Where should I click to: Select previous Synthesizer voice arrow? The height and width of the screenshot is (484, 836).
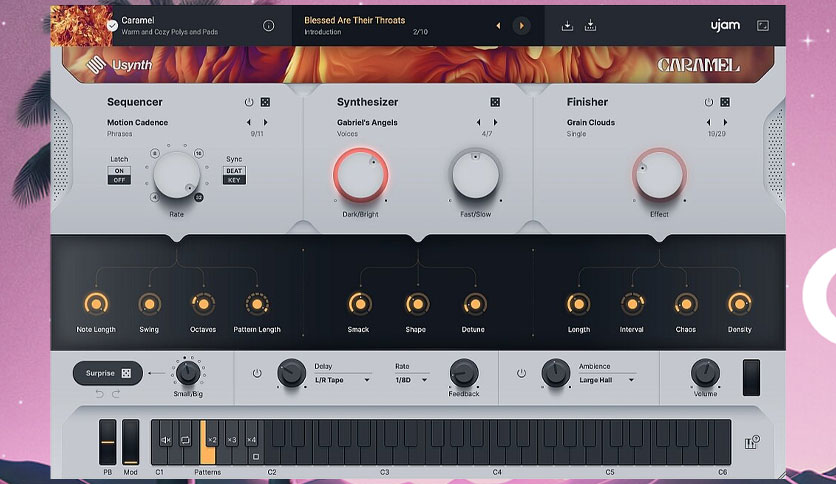(x=478, y=123)
